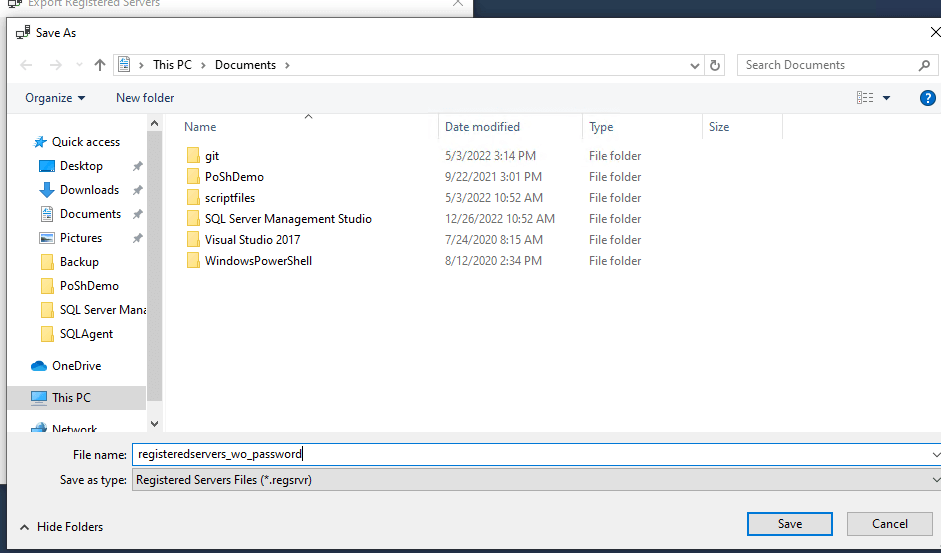941x553 pixels.
Task: Close the Save As dialog
Action: (934, 32)
